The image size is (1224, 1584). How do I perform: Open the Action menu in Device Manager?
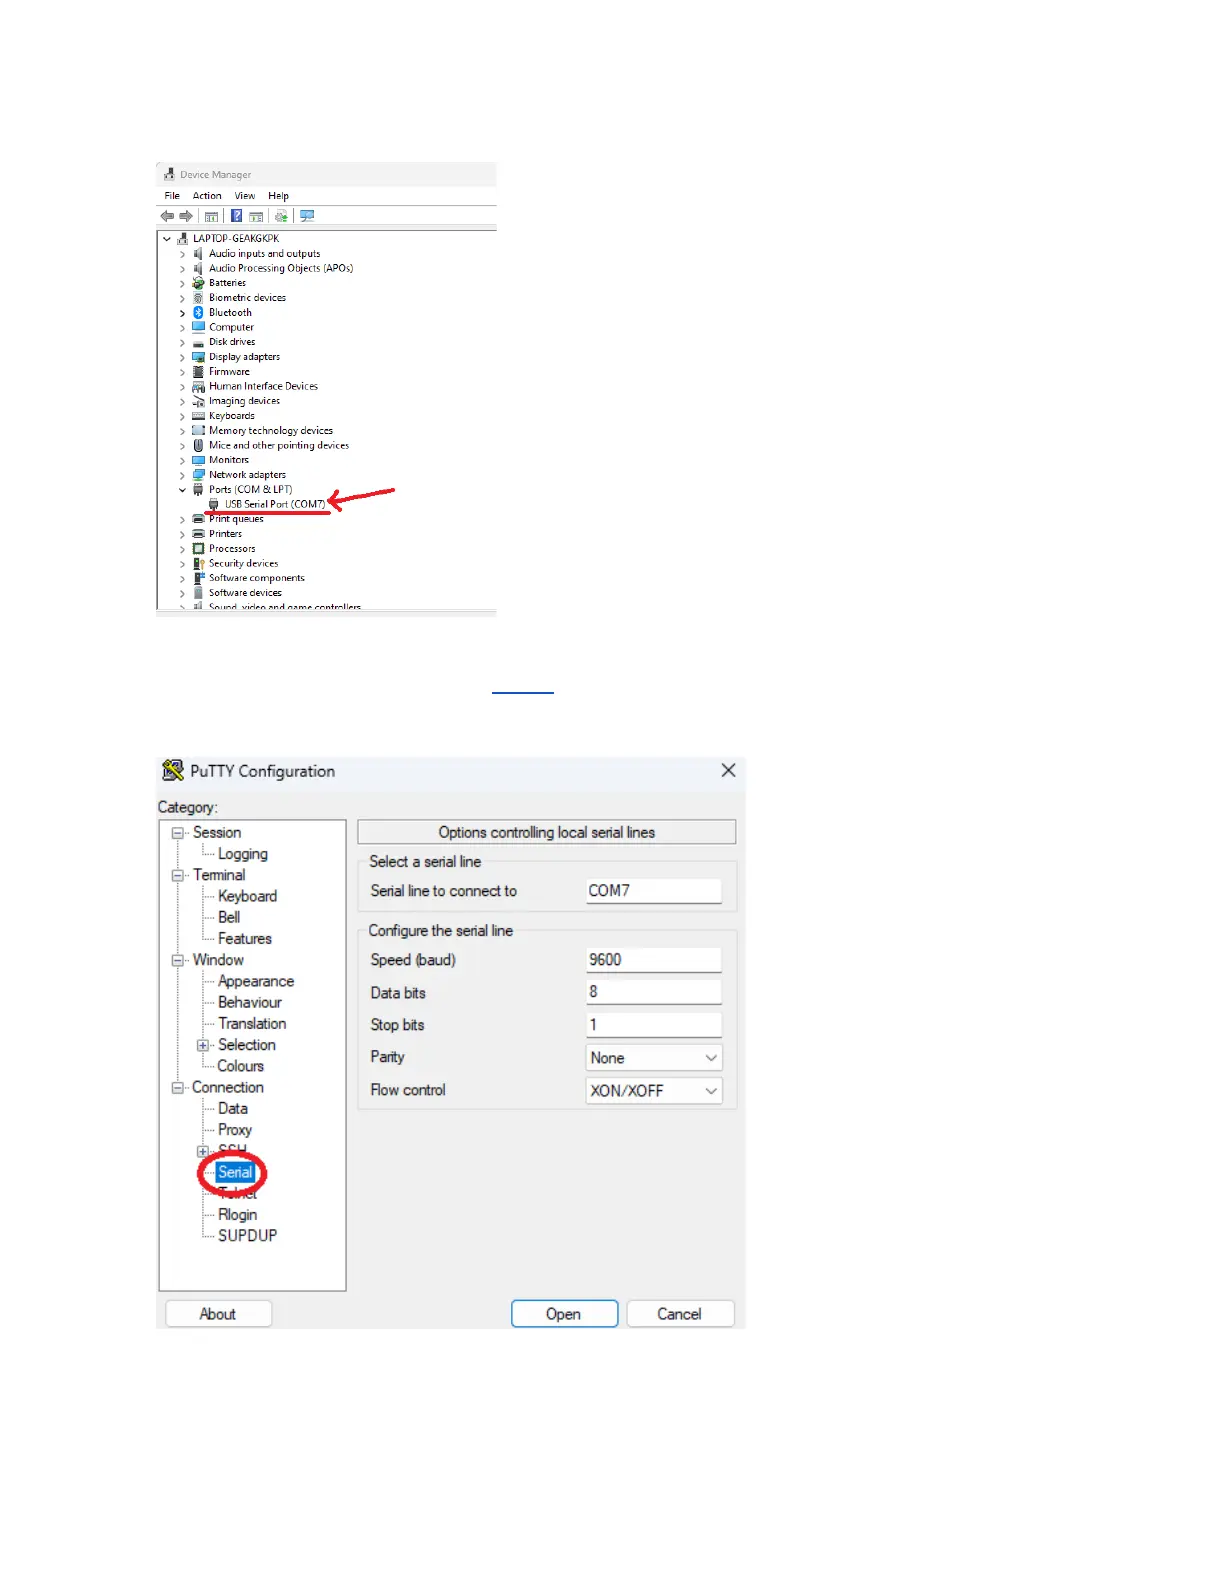(x=207, y=196)
